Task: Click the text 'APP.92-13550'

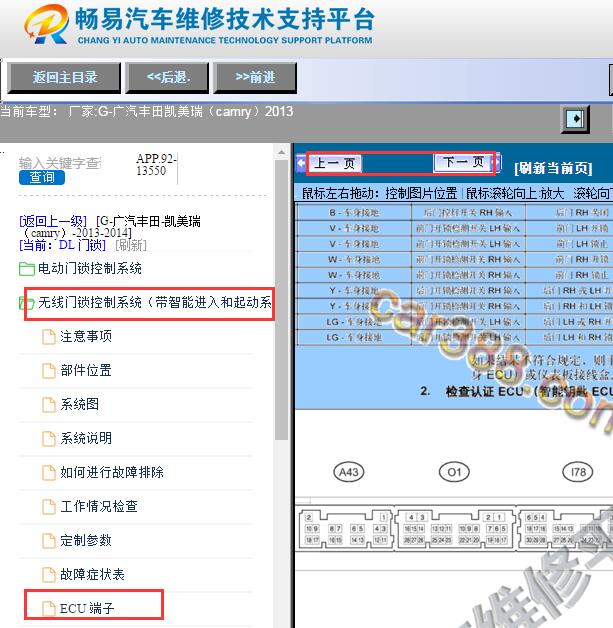Action: click(x=156, y=165)
